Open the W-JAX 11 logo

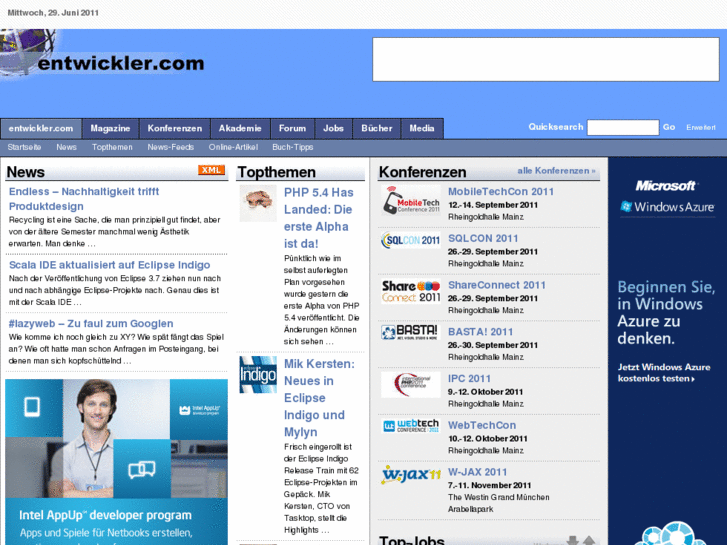pyautogui.click(x=411, y=475)
